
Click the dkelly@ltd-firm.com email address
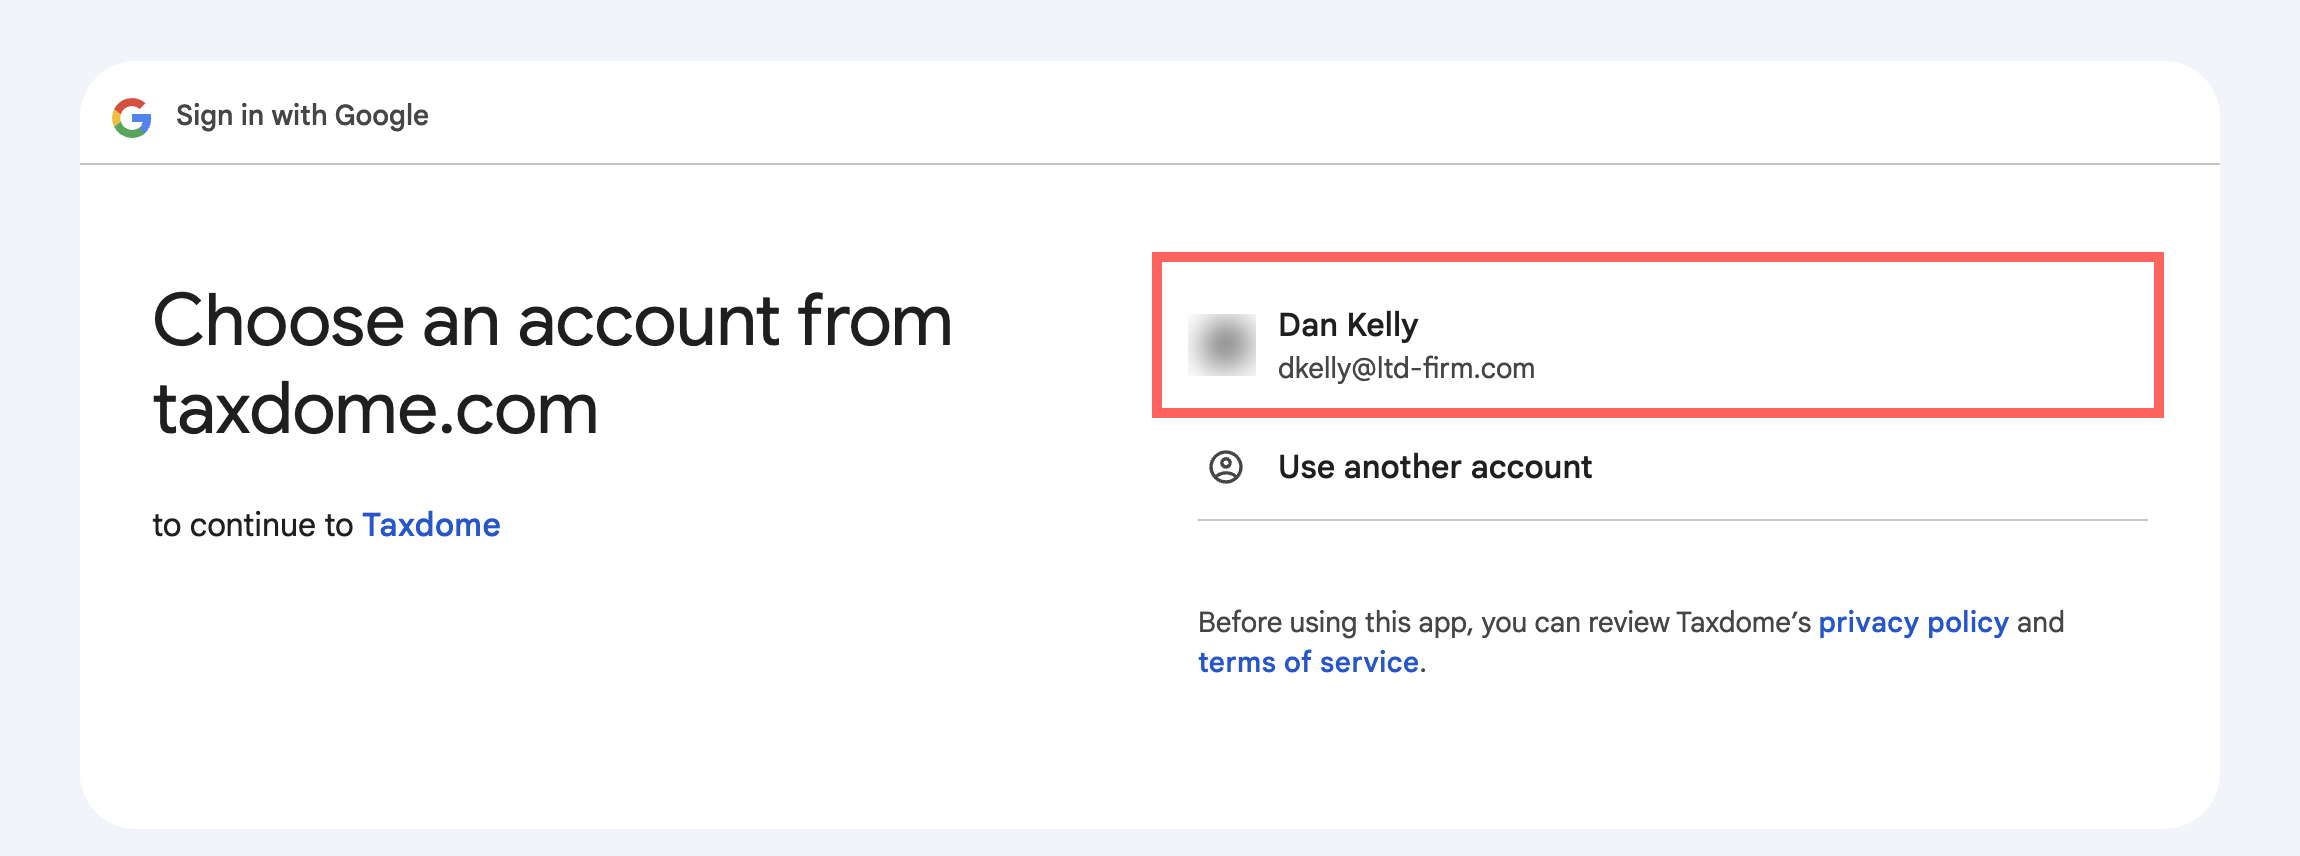(x=1406, y=369)
